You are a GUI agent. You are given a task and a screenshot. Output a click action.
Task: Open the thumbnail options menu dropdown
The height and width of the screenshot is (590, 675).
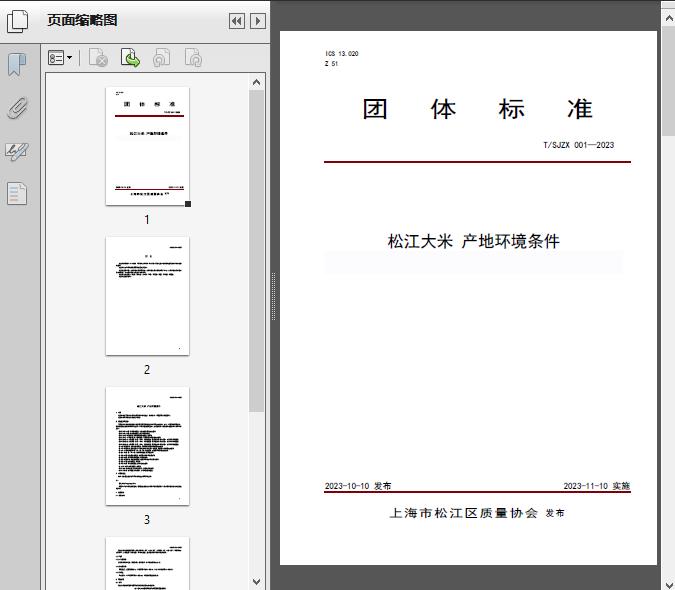pos(60,58)
